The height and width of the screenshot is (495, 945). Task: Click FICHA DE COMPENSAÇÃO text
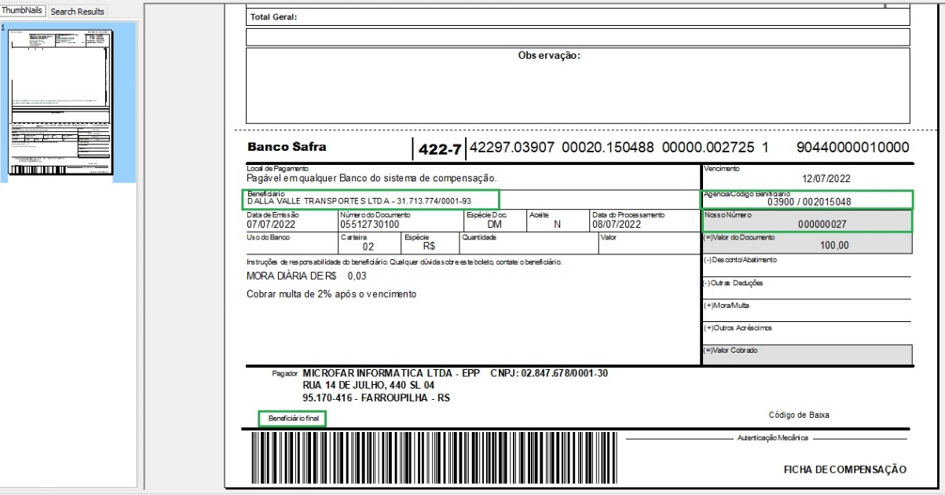[845, 470]
